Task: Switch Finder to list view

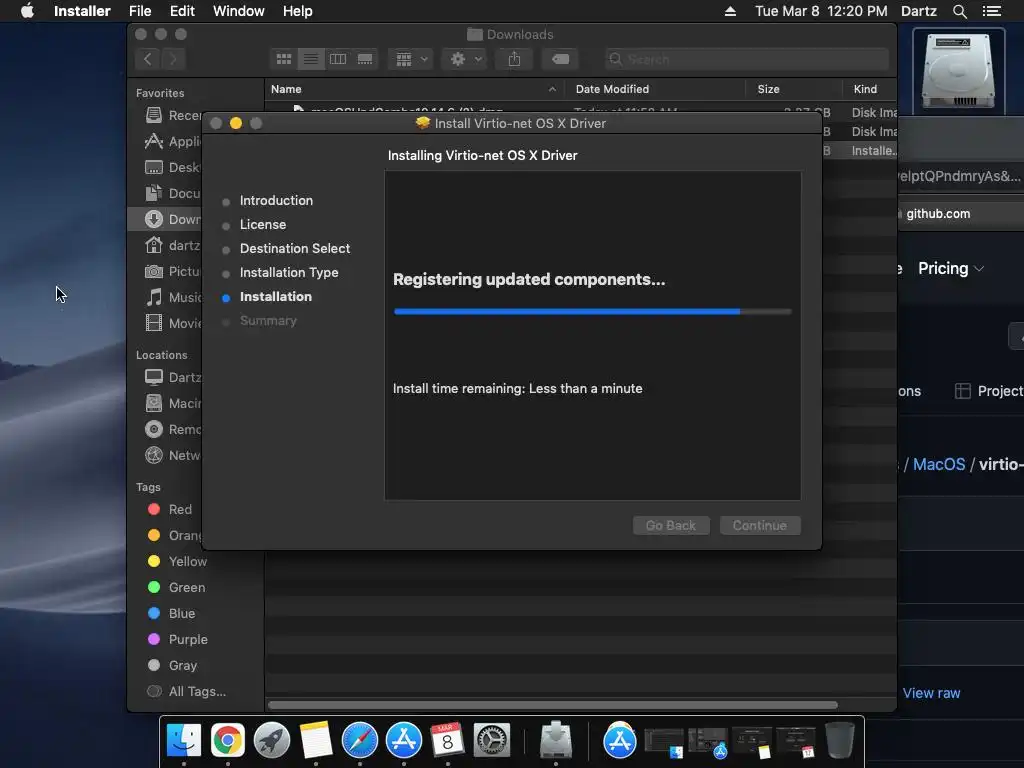Action: point(311,59)
